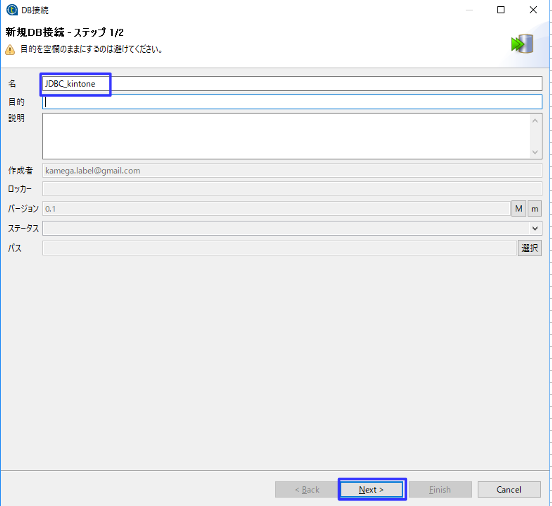Click the ステータス label
The image size is (552, 506).
click(23, 229)
